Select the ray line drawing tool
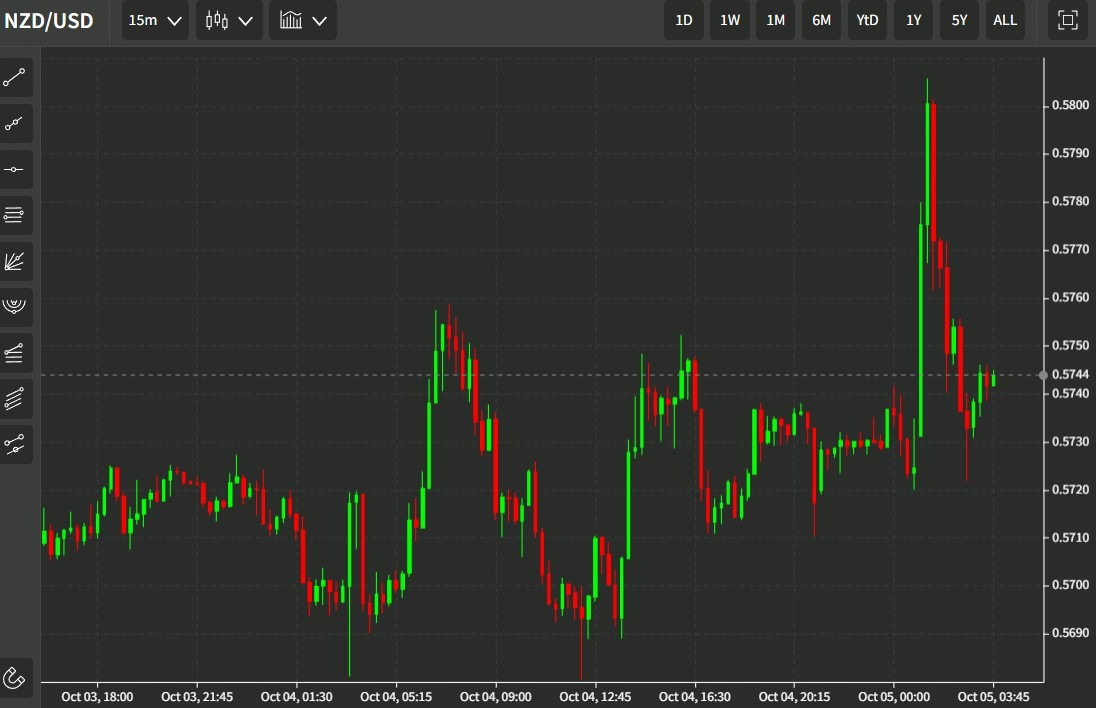This screenshot has height=708, width=1096. [x=15, y=124]
